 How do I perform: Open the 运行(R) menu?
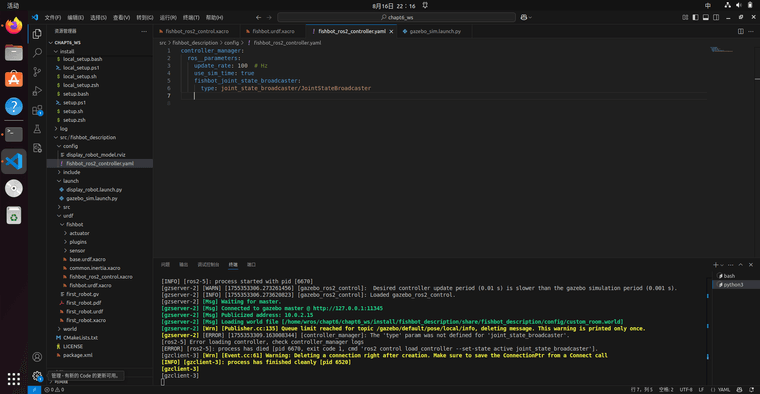pos(168,17)
